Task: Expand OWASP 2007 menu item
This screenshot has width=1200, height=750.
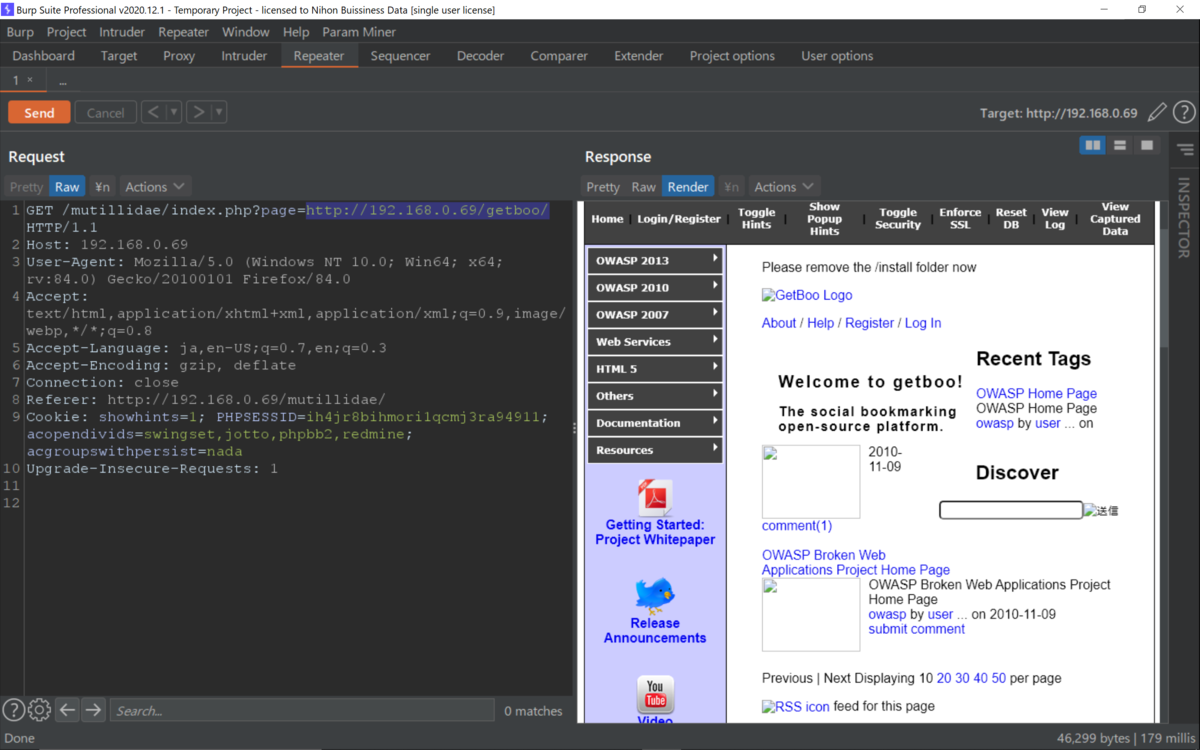Action: pyautogui.click(x=655, y=314)
